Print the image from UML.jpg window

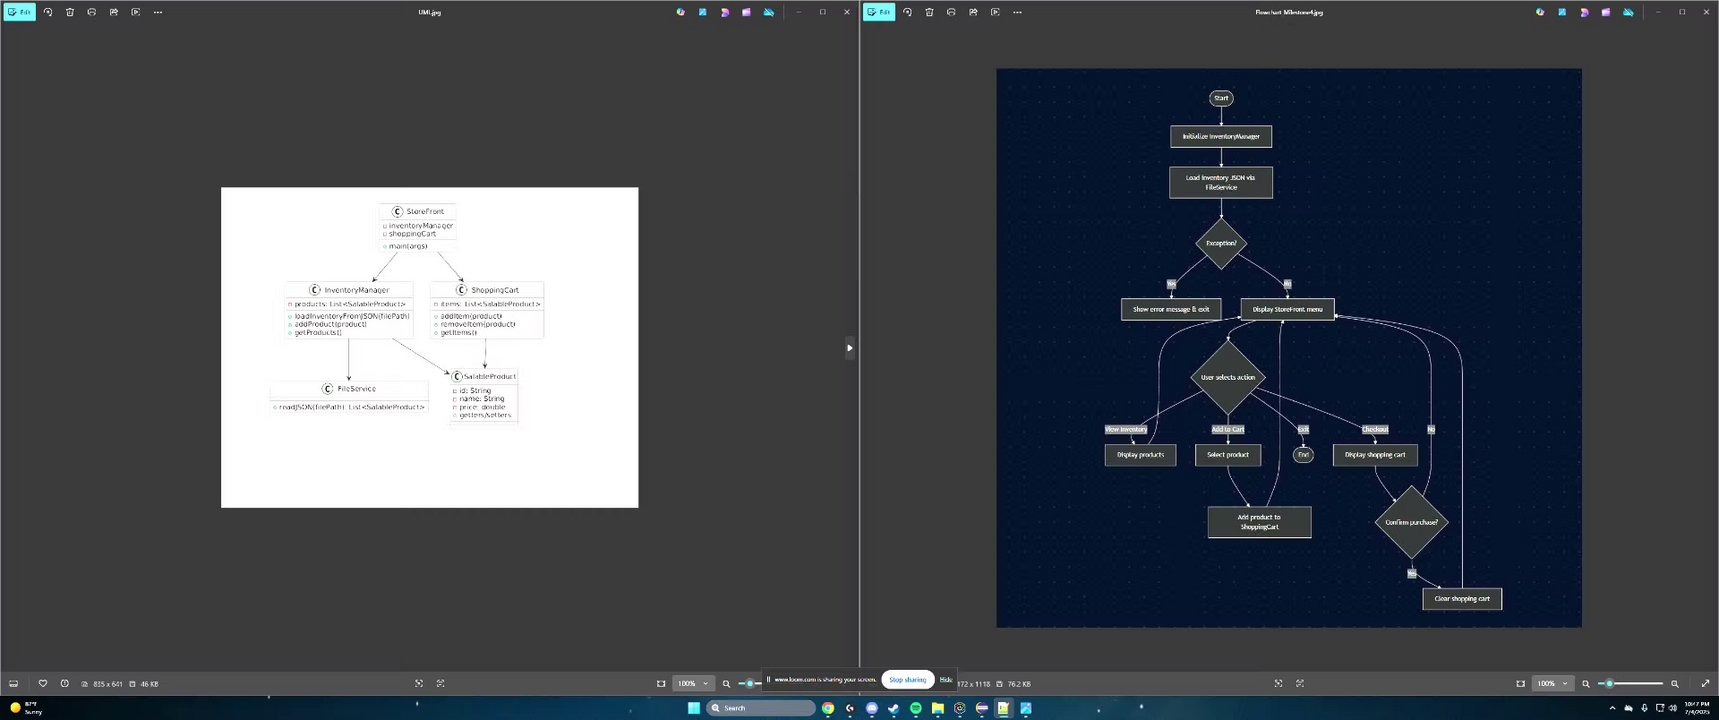92,12
